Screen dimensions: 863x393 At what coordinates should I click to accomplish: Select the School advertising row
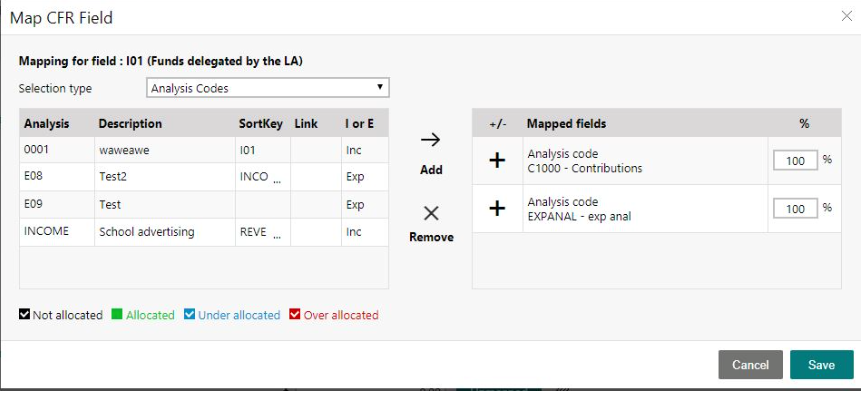click(204, 232)
